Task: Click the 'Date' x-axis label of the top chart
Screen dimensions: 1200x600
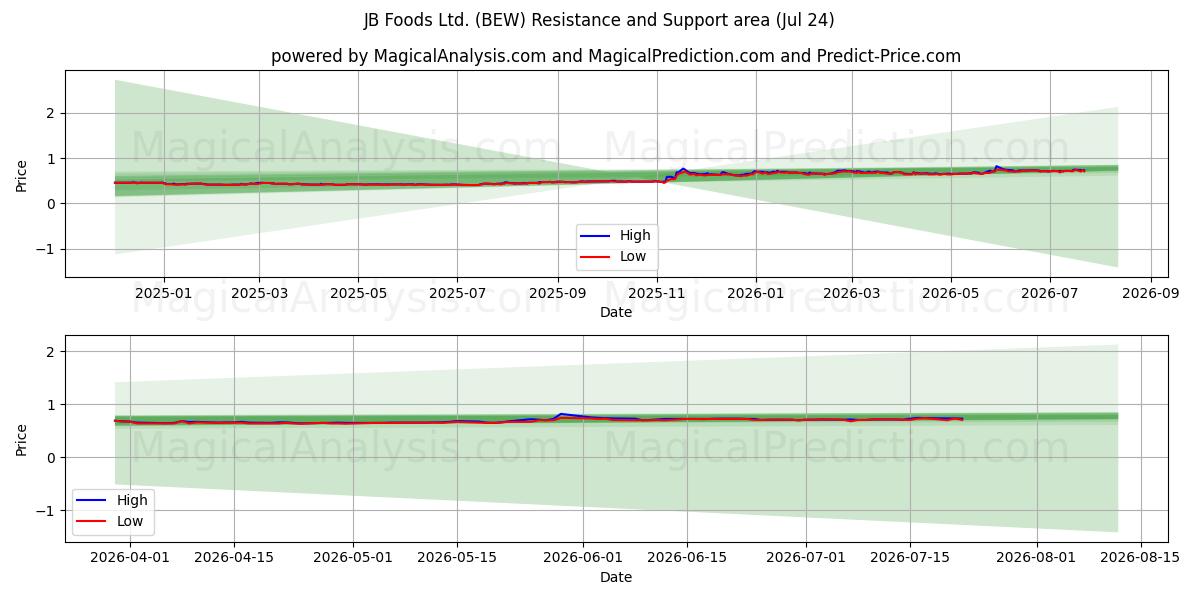Action: coord(616,312)
